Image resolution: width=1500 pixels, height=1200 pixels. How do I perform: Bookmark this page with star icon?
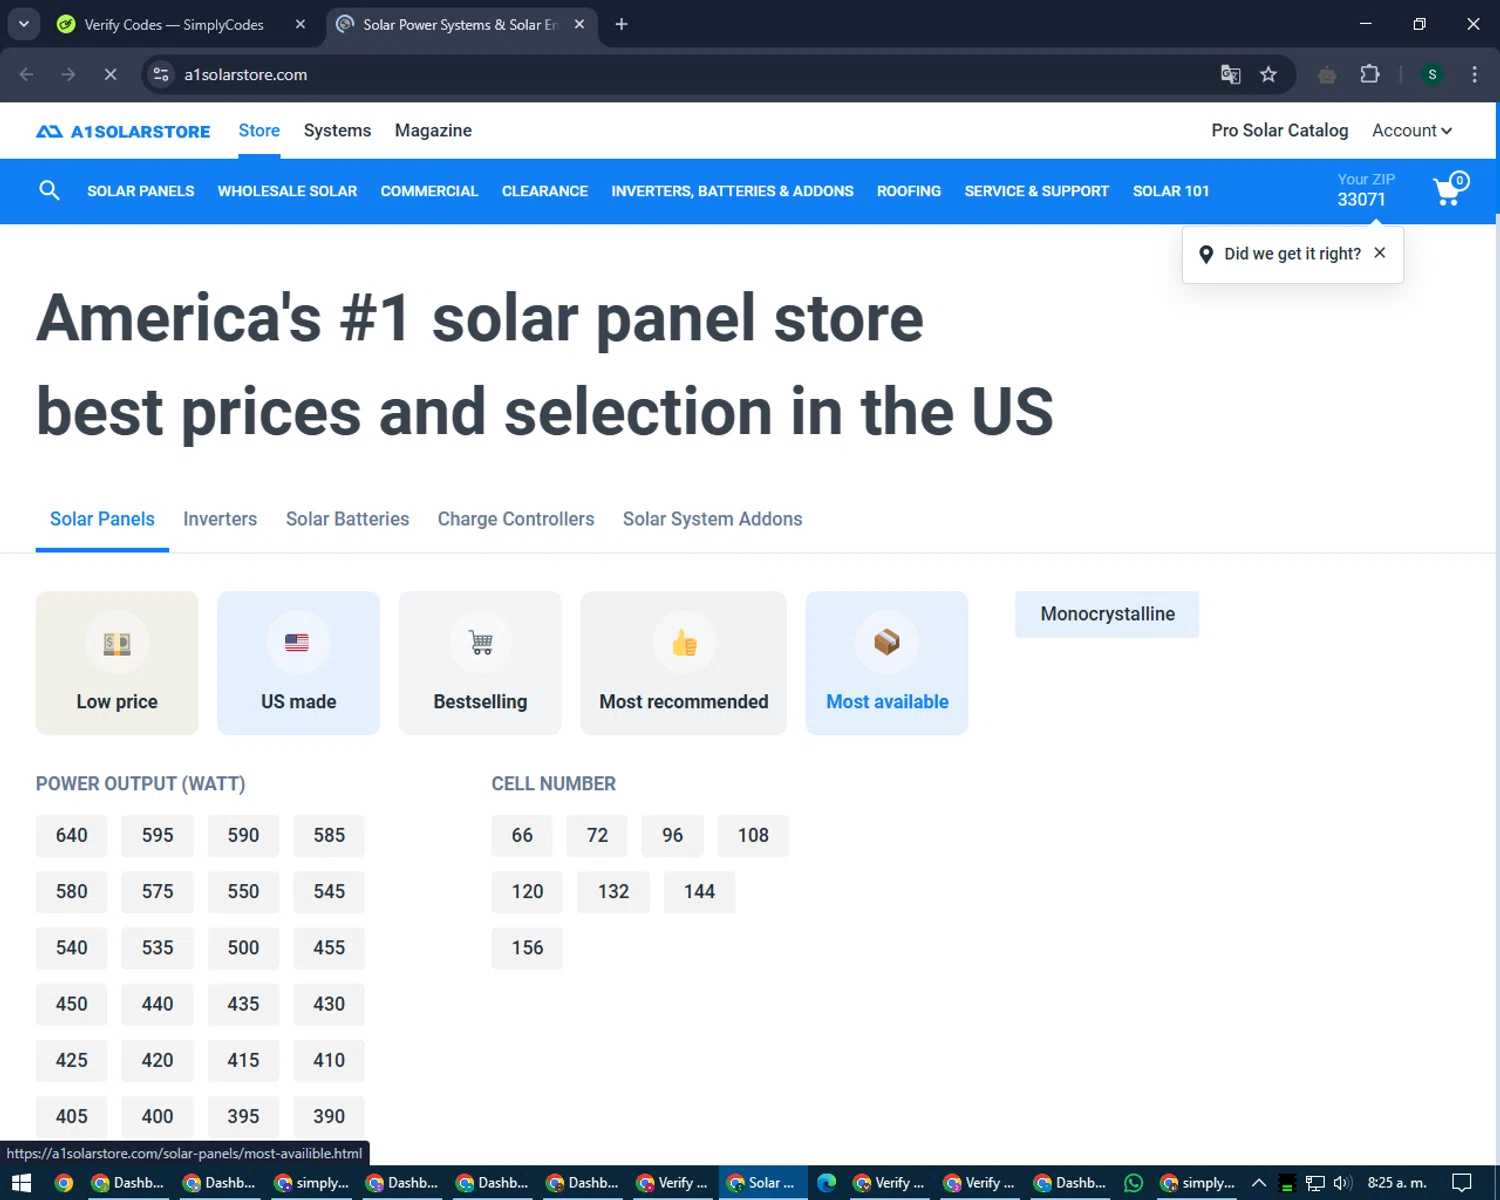(1268, 74)
